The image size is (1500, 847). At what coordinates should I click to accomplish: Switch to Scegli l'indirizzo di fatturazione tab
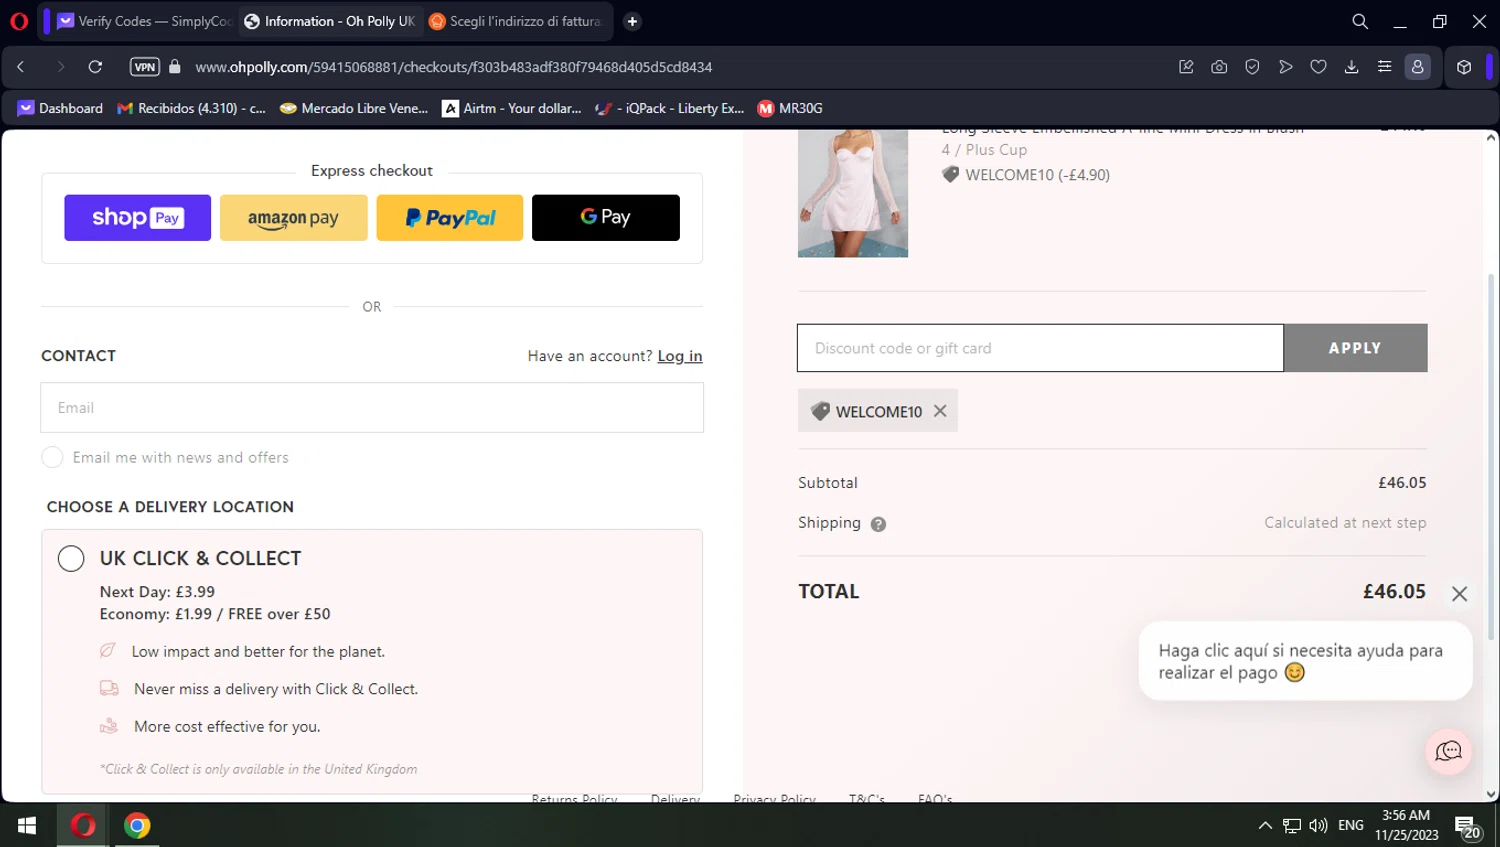(x=515, y=21)
